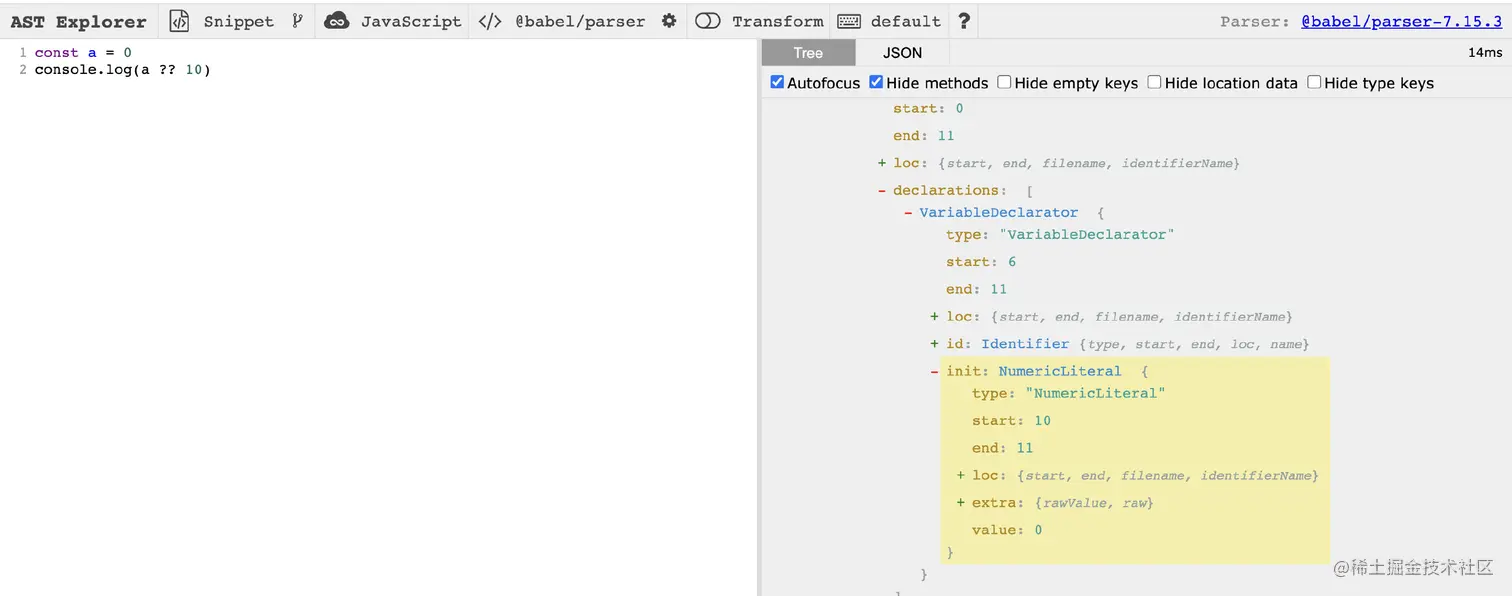Click the VariableDeclarator node name
This screenshot has width=1512, height=596.
click(x=999, y=212)
